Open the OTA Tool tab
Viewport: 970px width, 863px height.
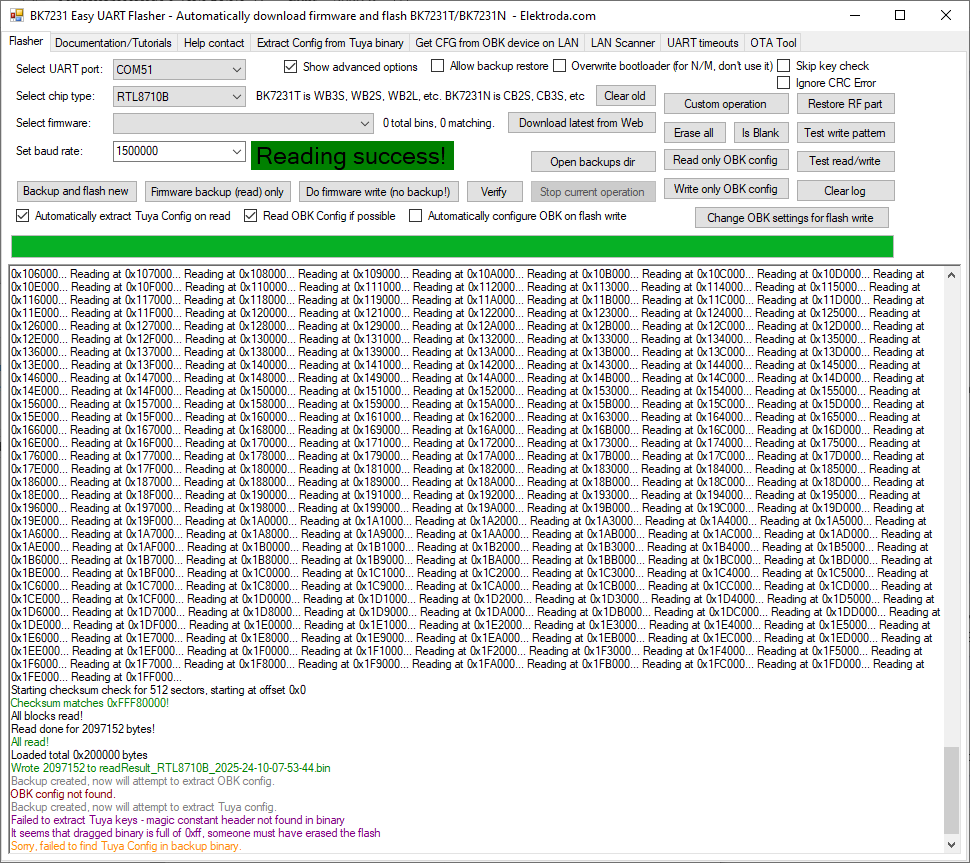point(773,43)
